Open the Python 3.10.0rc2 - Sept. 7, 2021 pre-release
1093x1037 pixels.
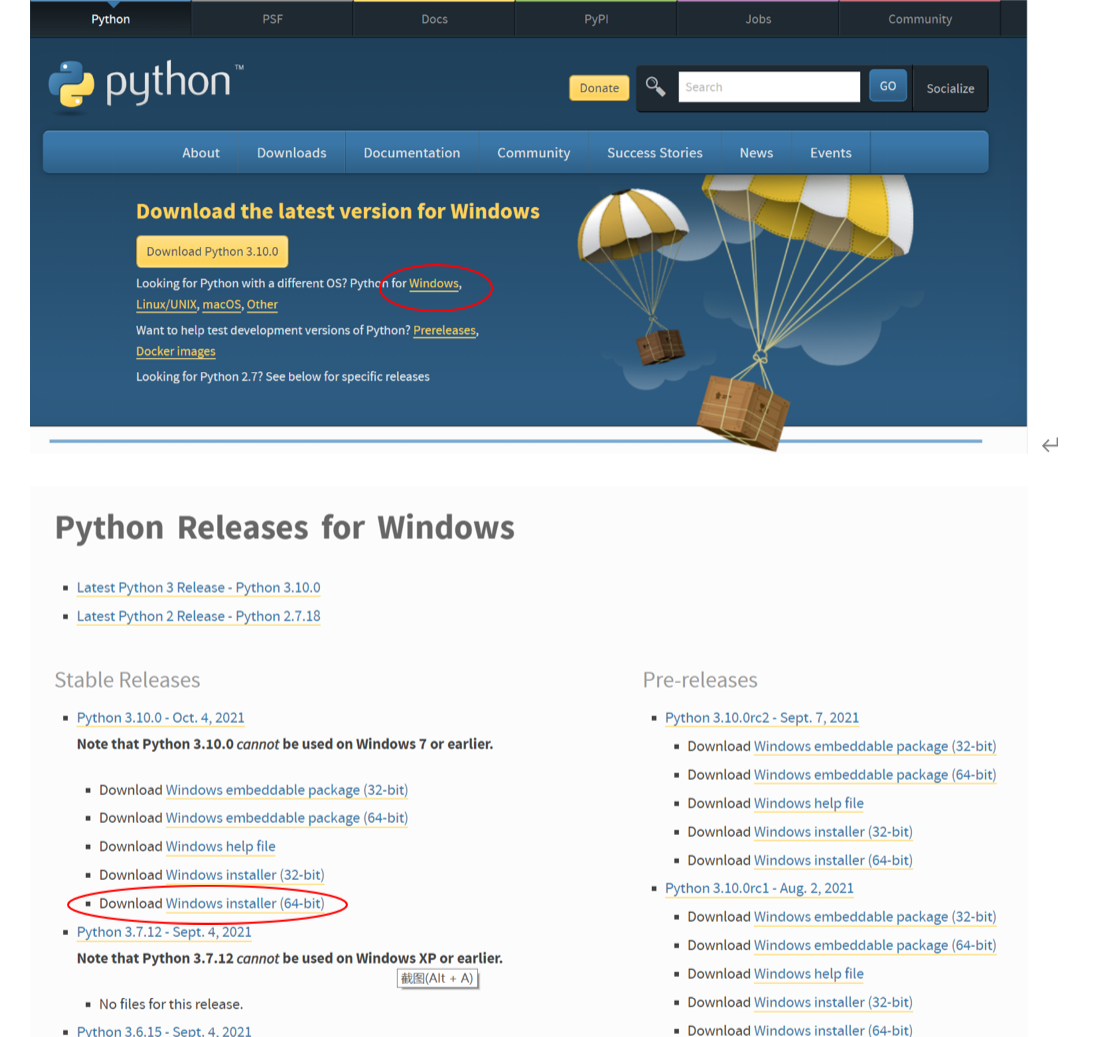(x=762, y=718)
